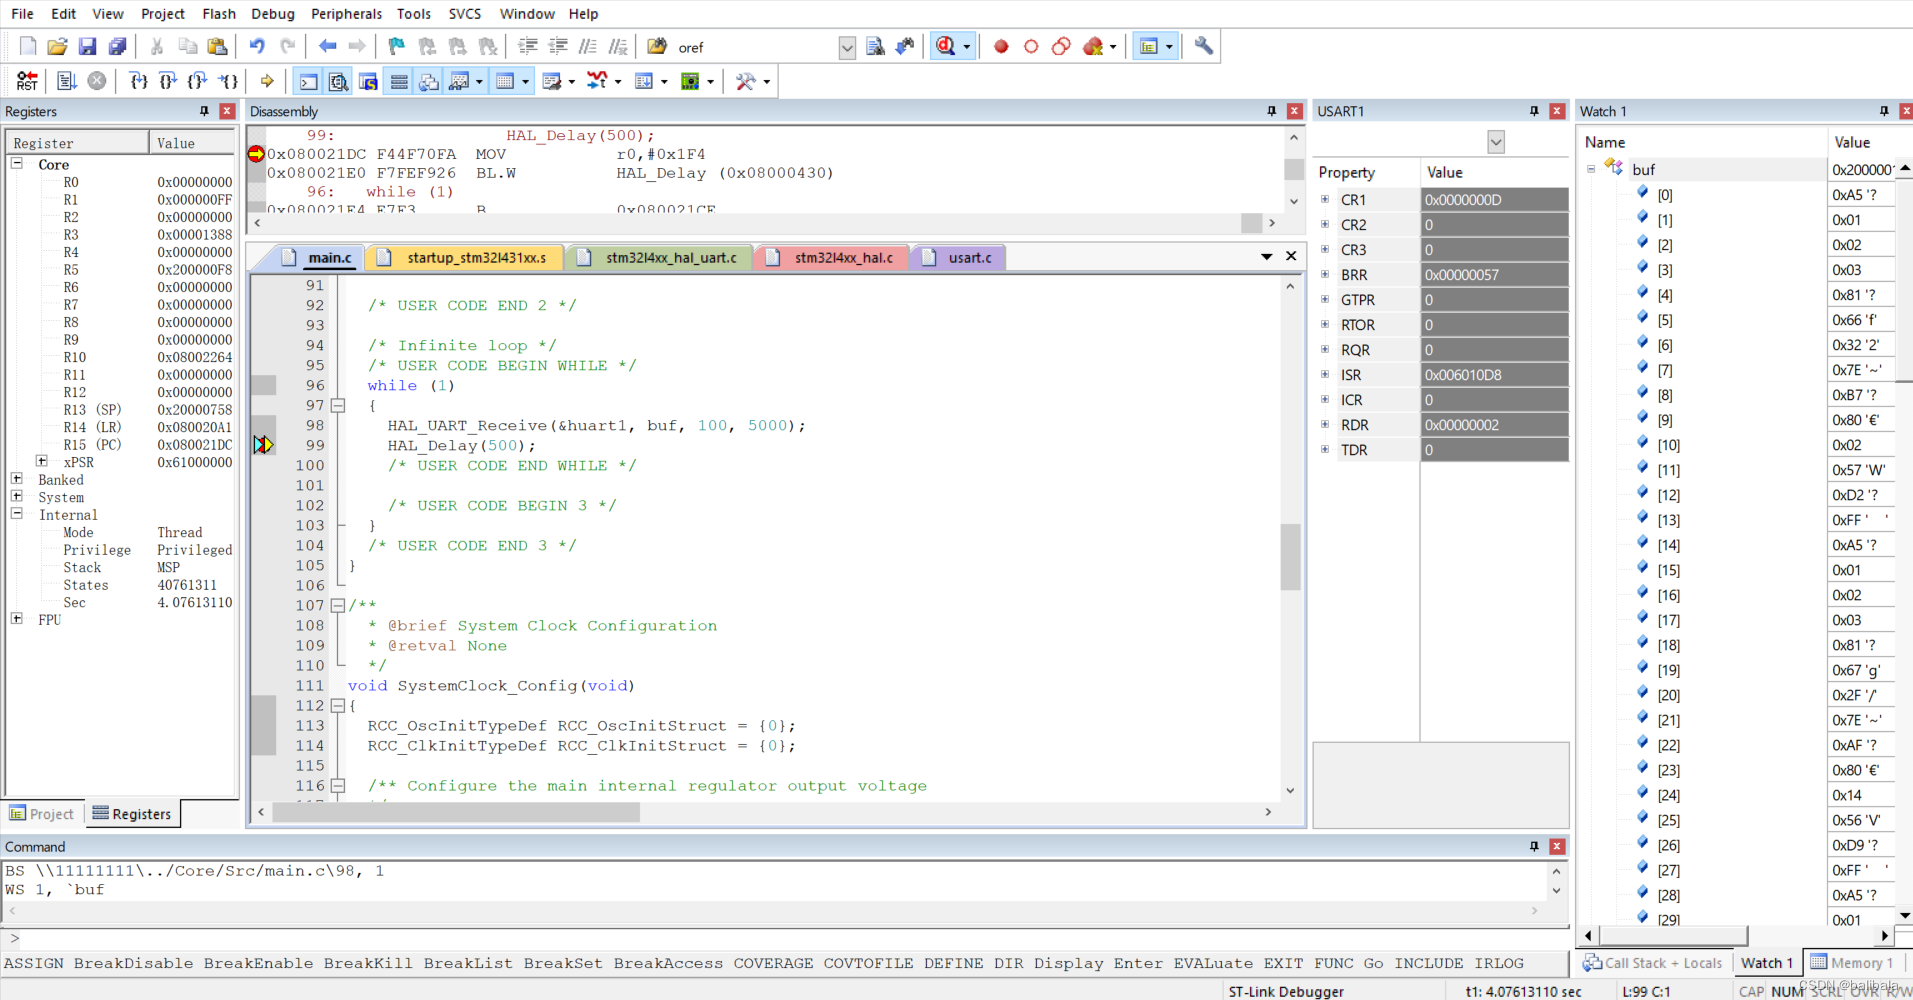
Task: Expand the CR1 property in USART1
Action: pos(1325,199)
